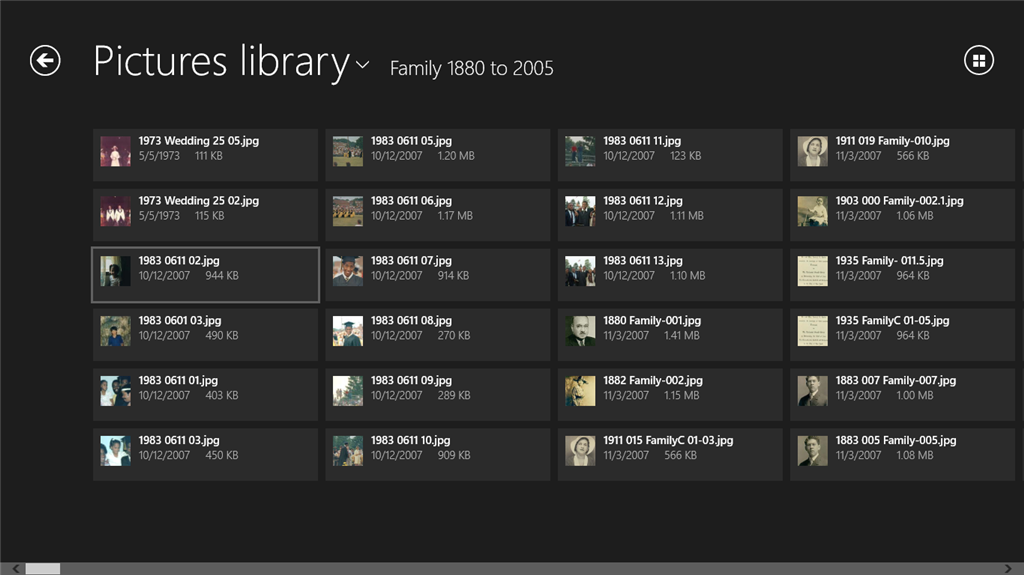Click 1.41 MB size of 1880 Family-001.jpg
1024x575 pixels.
pyautogui.click(x=682, y=336)
